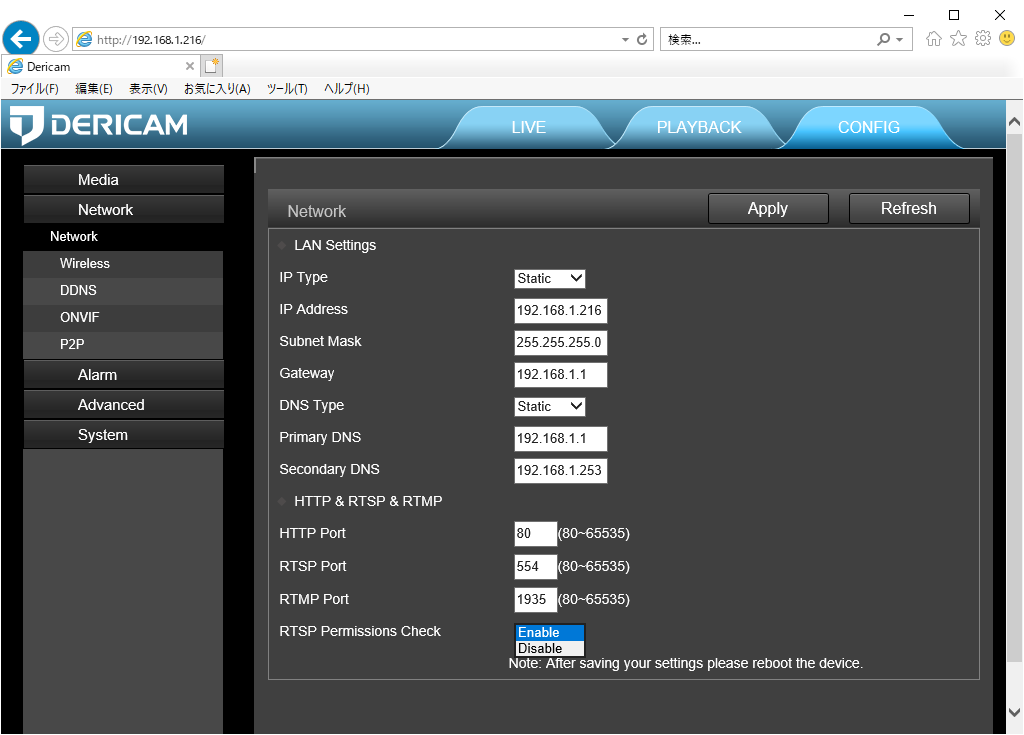
Task: Click the reboot note text
Action: (x=686, y=664)
